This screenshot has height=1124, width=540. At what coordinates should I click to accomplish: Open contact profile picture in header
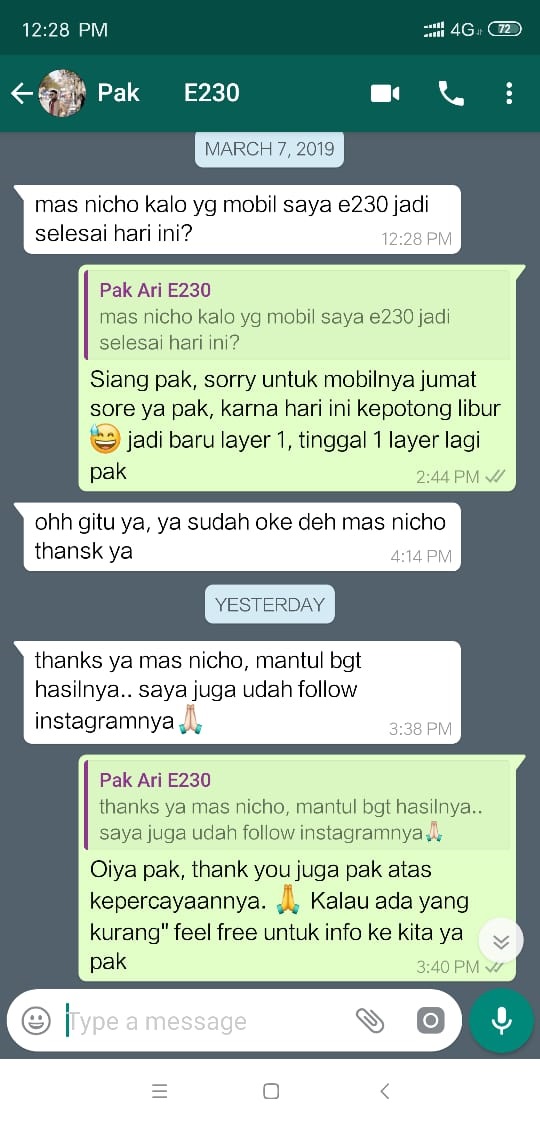point(62,93)
